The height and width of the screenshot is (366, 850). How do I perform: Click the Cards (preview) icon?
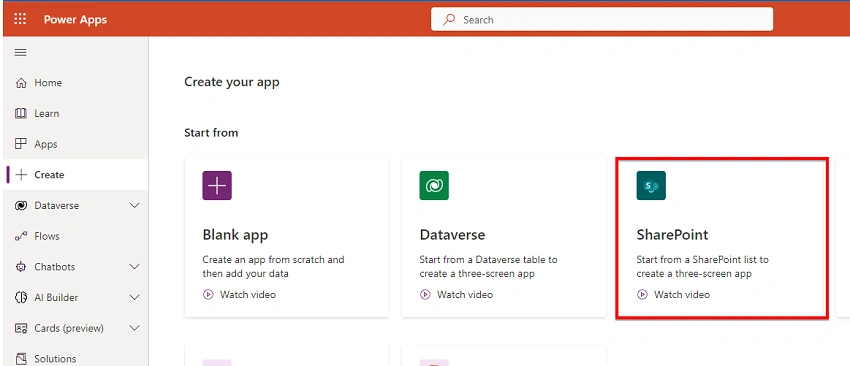(x=21, y=328)
